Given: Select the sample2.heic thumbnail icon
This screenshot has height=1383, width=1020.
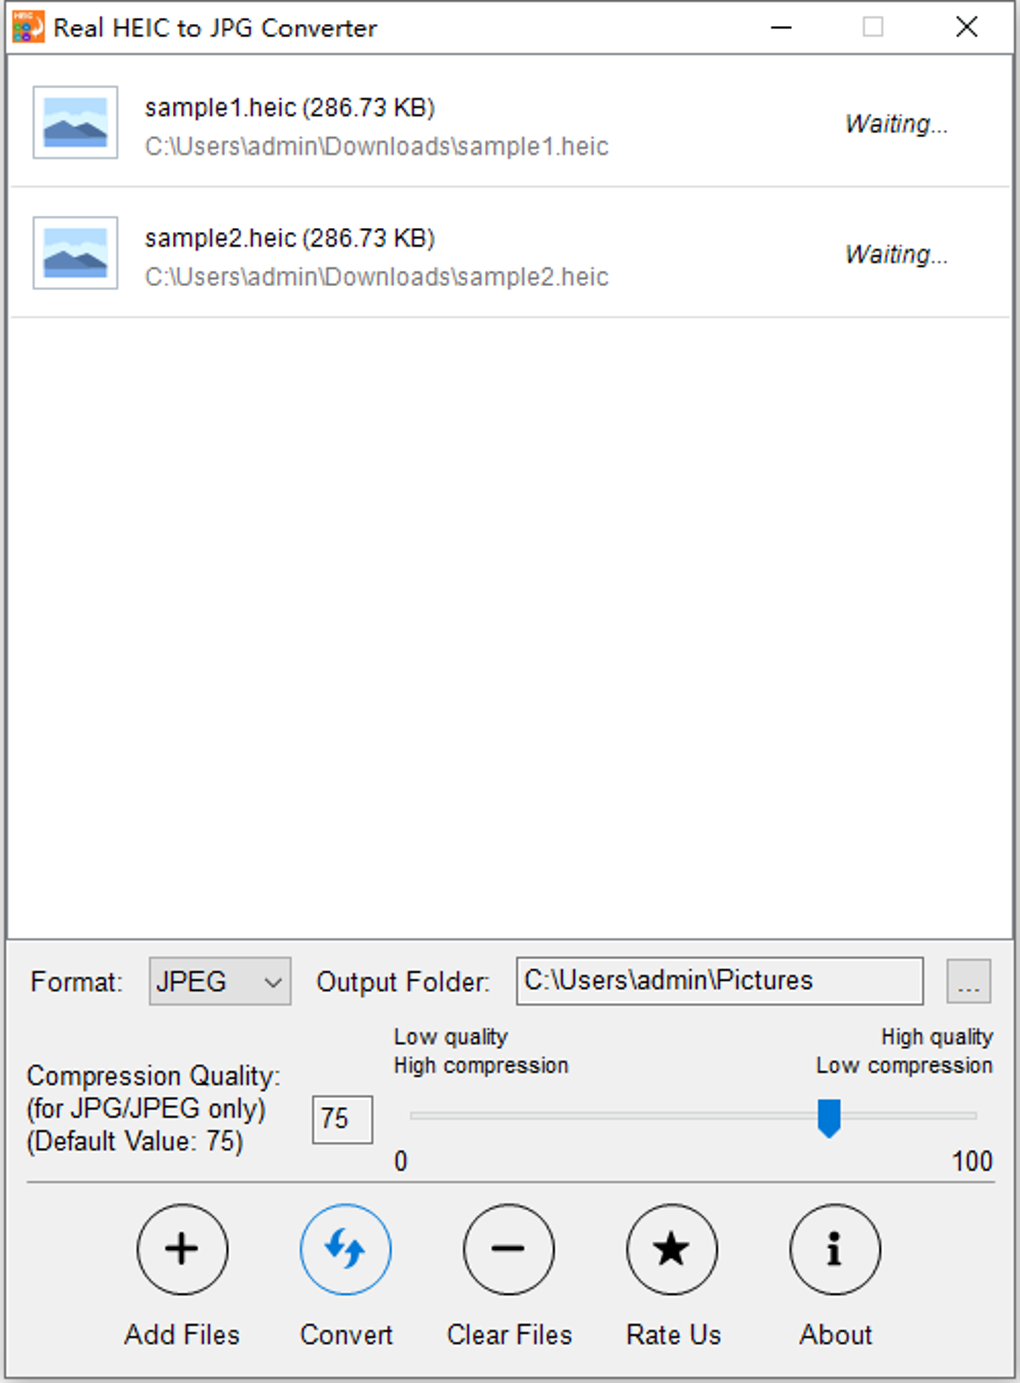Looking at the screenshot, I should (x=75, y=253).
